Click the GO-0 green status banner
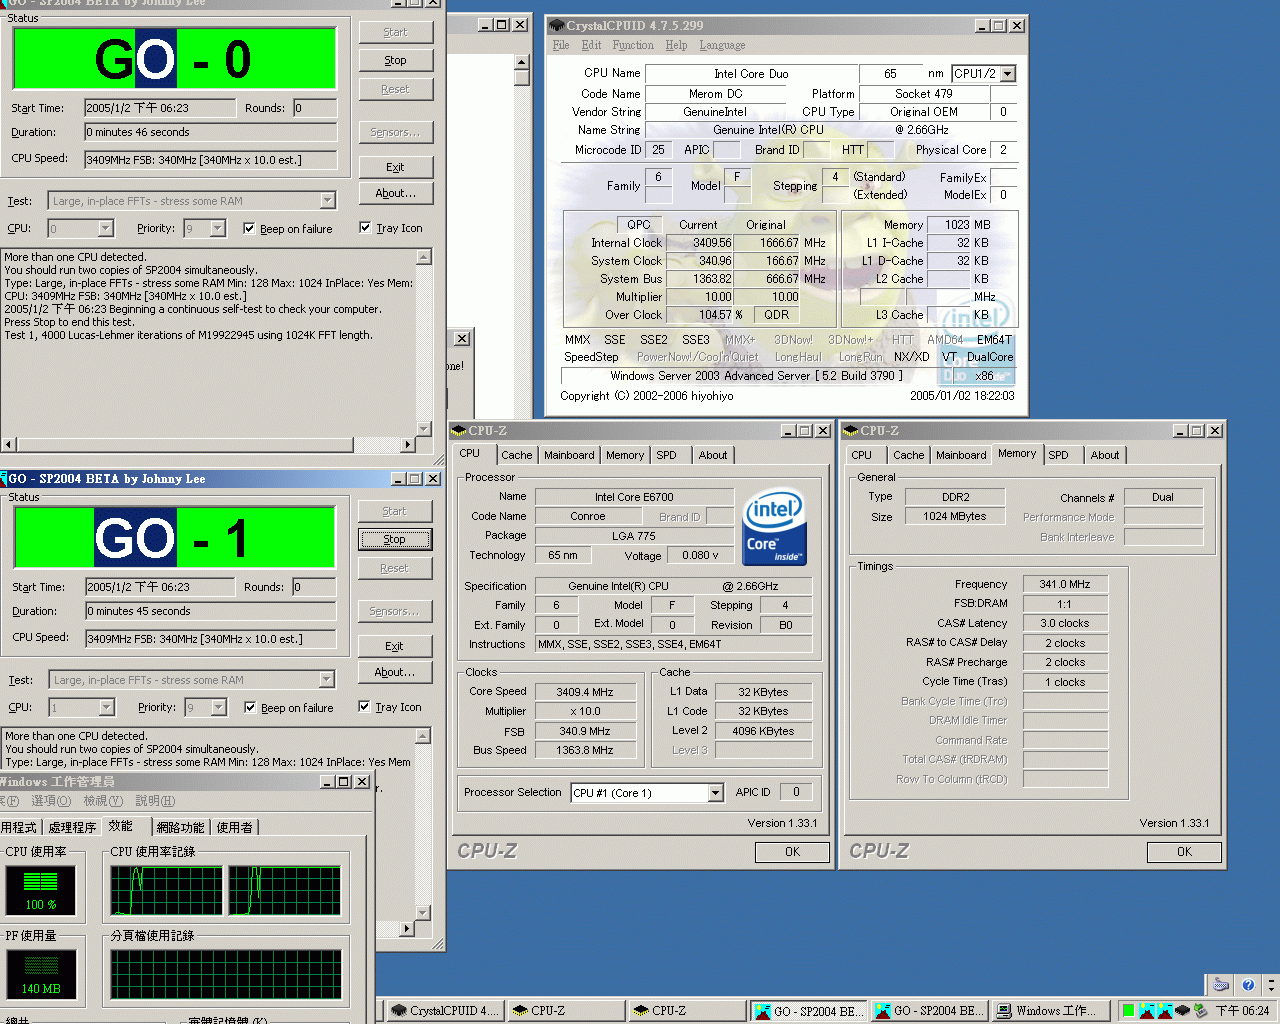This screenshot has width=1280, height=1024. click(175, 59)
